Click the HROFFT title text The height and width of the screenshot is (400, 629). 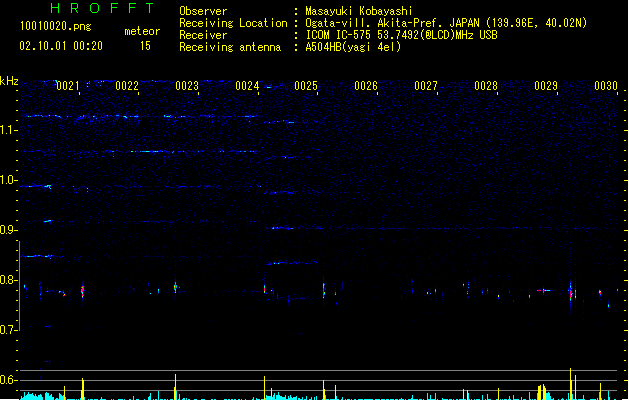[102, 8]
